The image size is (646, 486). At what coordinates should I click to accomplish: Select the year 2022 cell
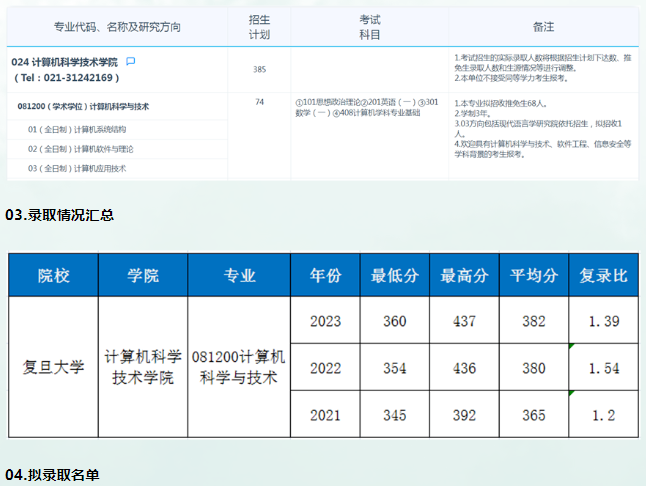(325, 367)
